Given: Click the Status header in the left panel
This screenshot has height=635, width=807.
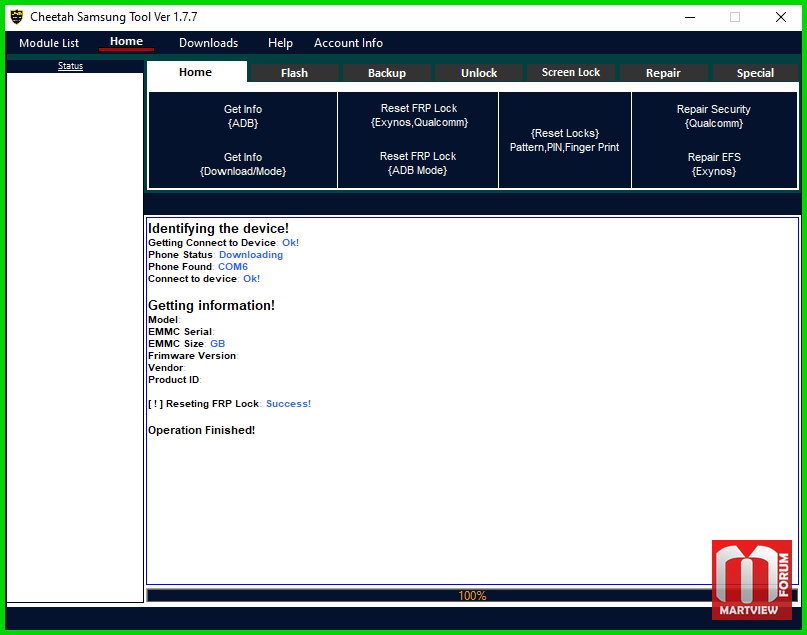Looking at the screenshot, I should click(71, 66).
